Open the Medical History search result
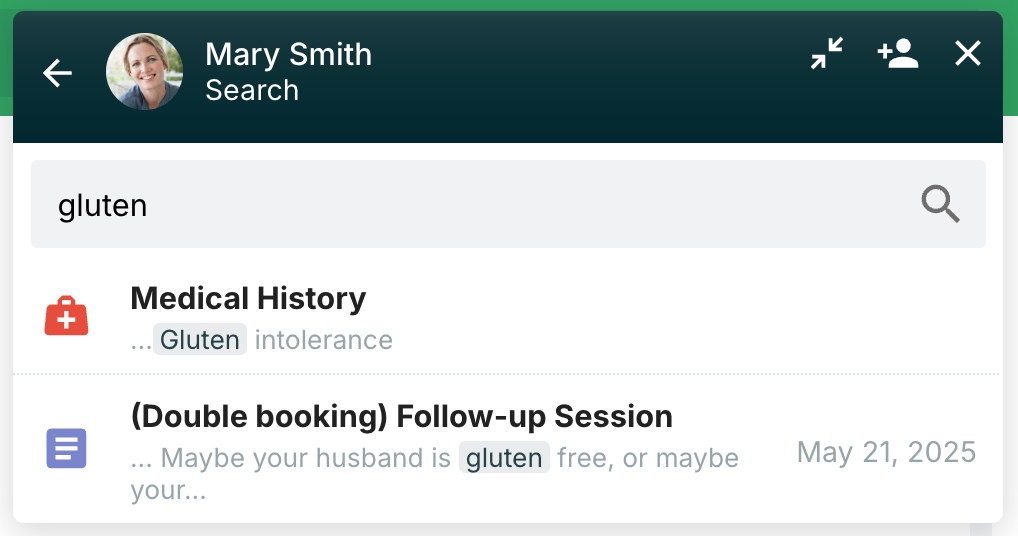 click(248, 298)
